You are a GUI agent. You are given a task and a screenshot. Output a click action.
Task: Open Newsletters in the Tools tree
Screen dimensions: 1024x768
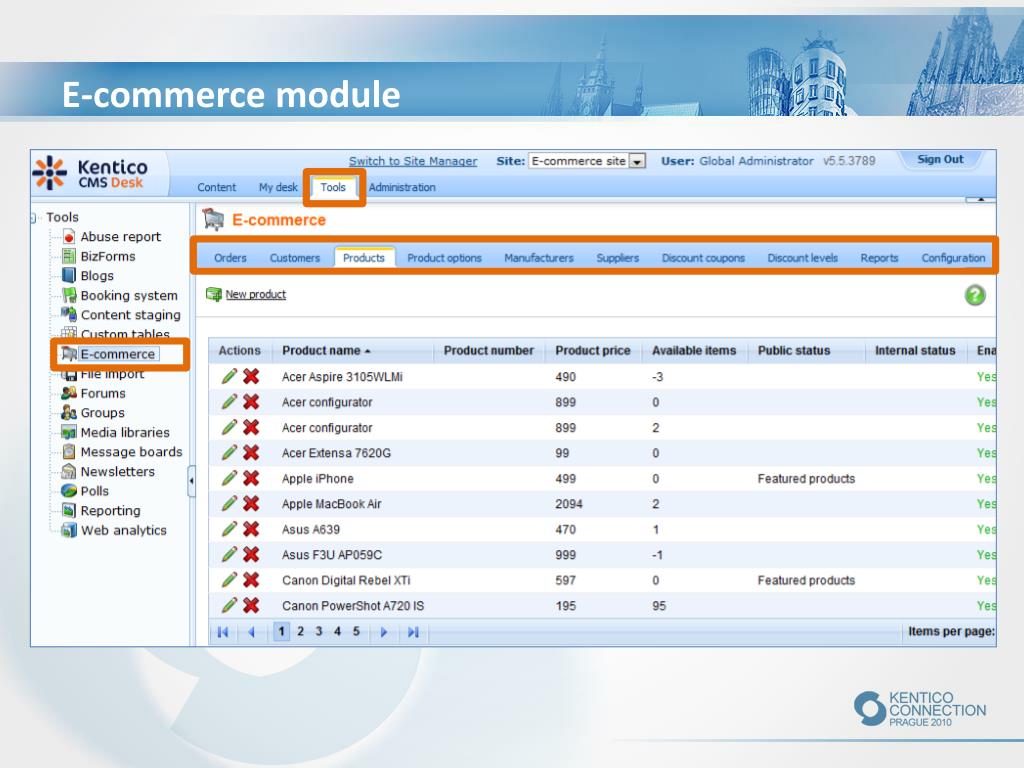click(x=118, y=472)
